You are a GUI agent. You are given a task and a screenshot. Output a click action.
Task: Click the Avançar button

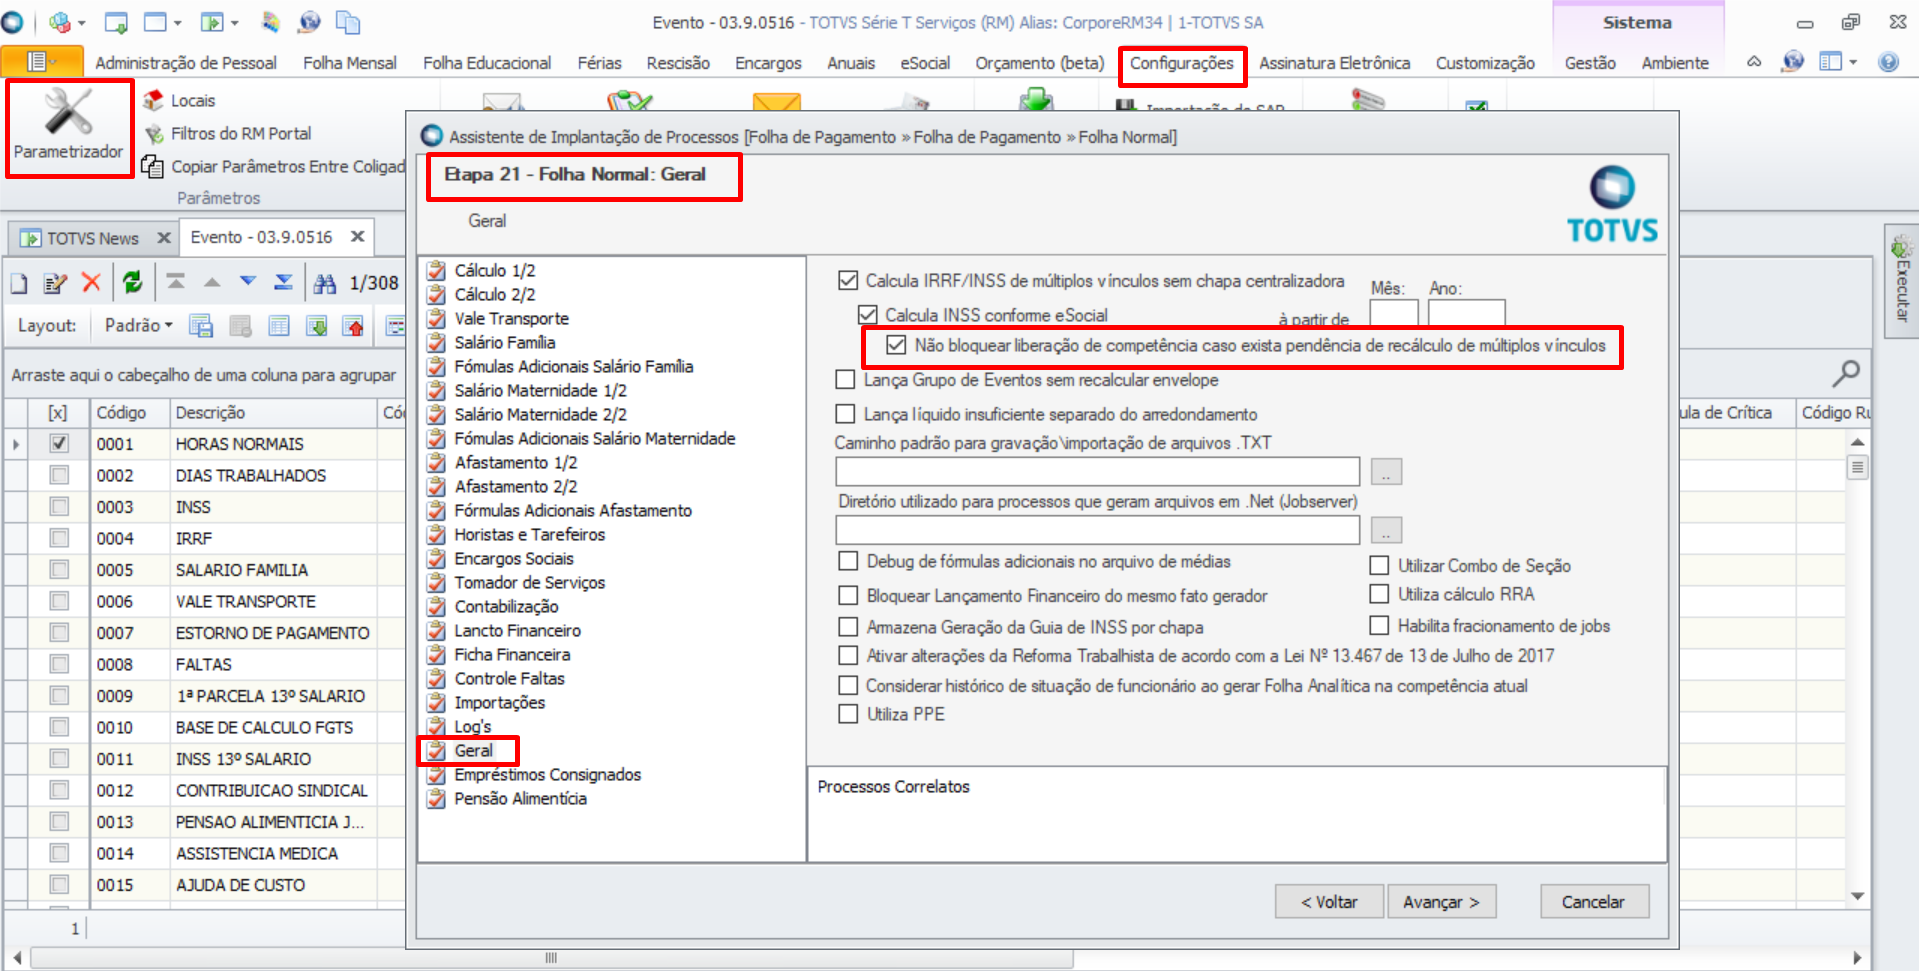coord(1441,902)
